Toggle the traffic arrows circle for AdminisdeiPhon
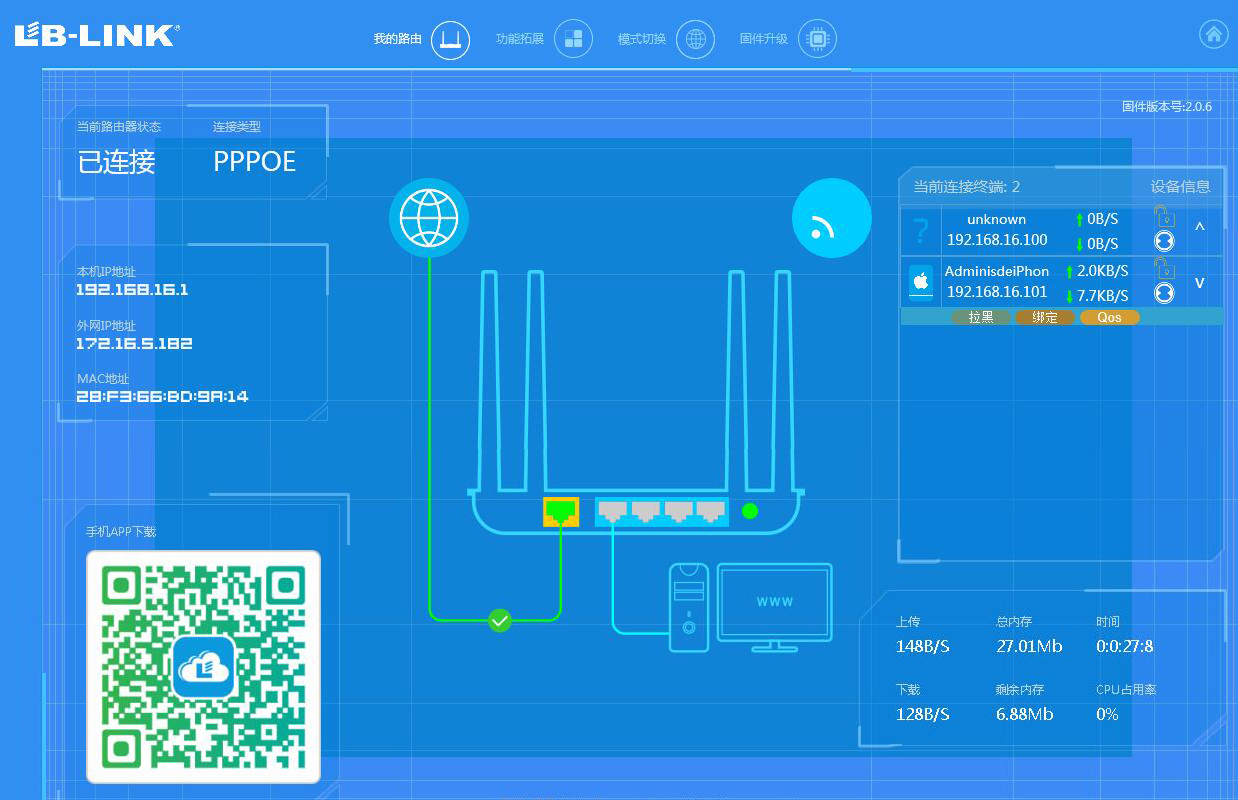Viewport: 1238px width, 800px height. (x=1163, y=294)
